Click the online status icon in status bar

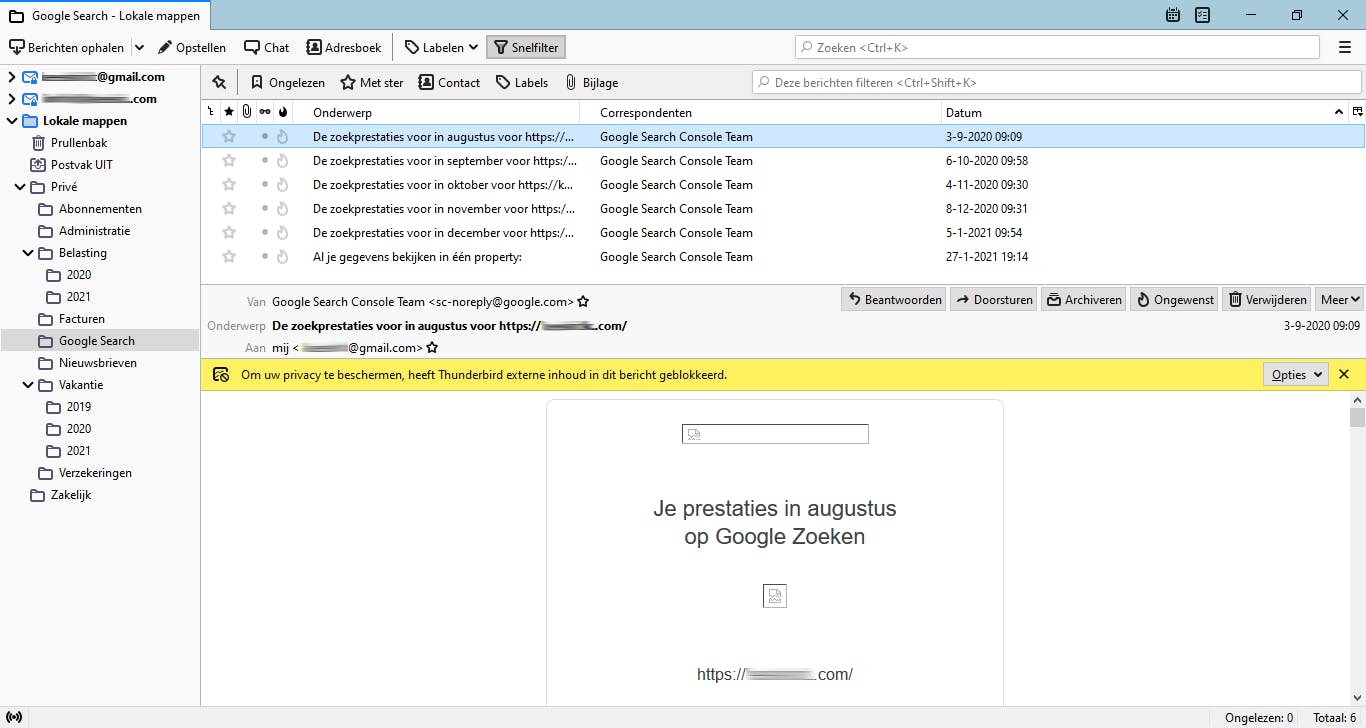coord(15,717)
